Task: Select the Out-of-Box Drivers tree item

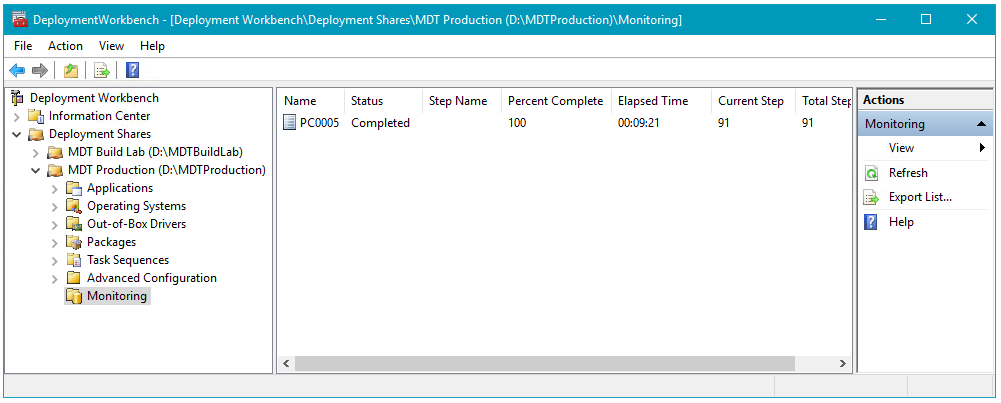Action: 136,224
